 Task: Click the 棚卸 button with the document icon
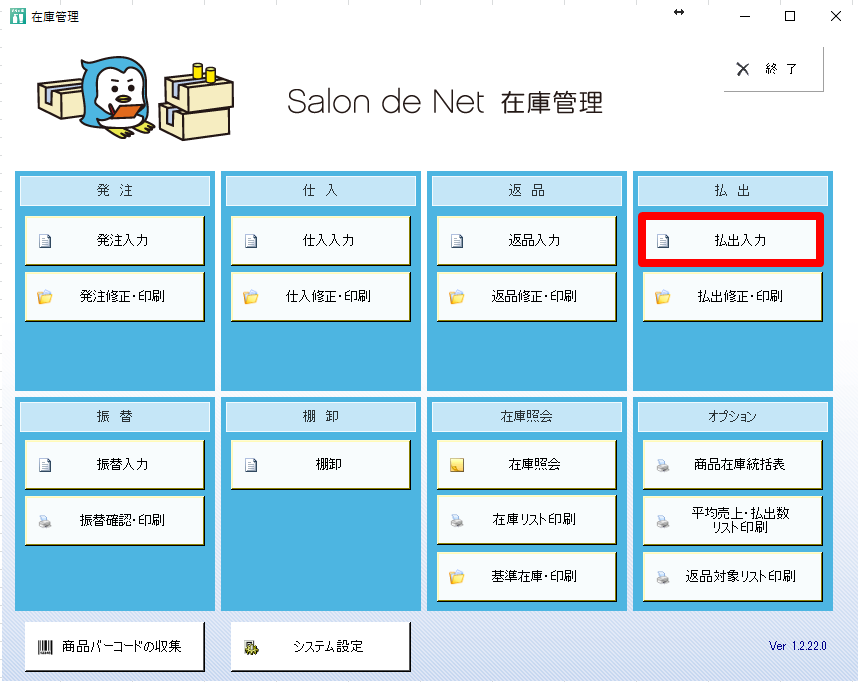click(x=320, y=464)
